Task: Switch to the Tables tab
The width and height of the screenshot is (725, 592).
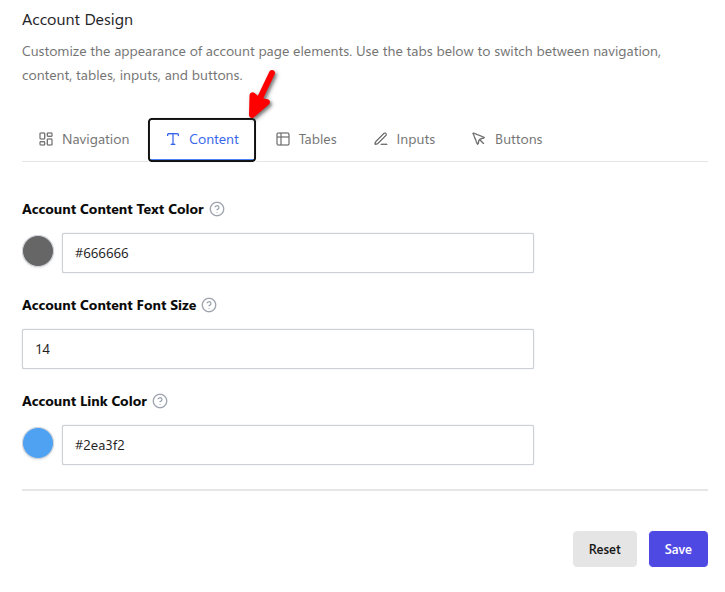Action: pyautogui.click(x=306, y=139)
